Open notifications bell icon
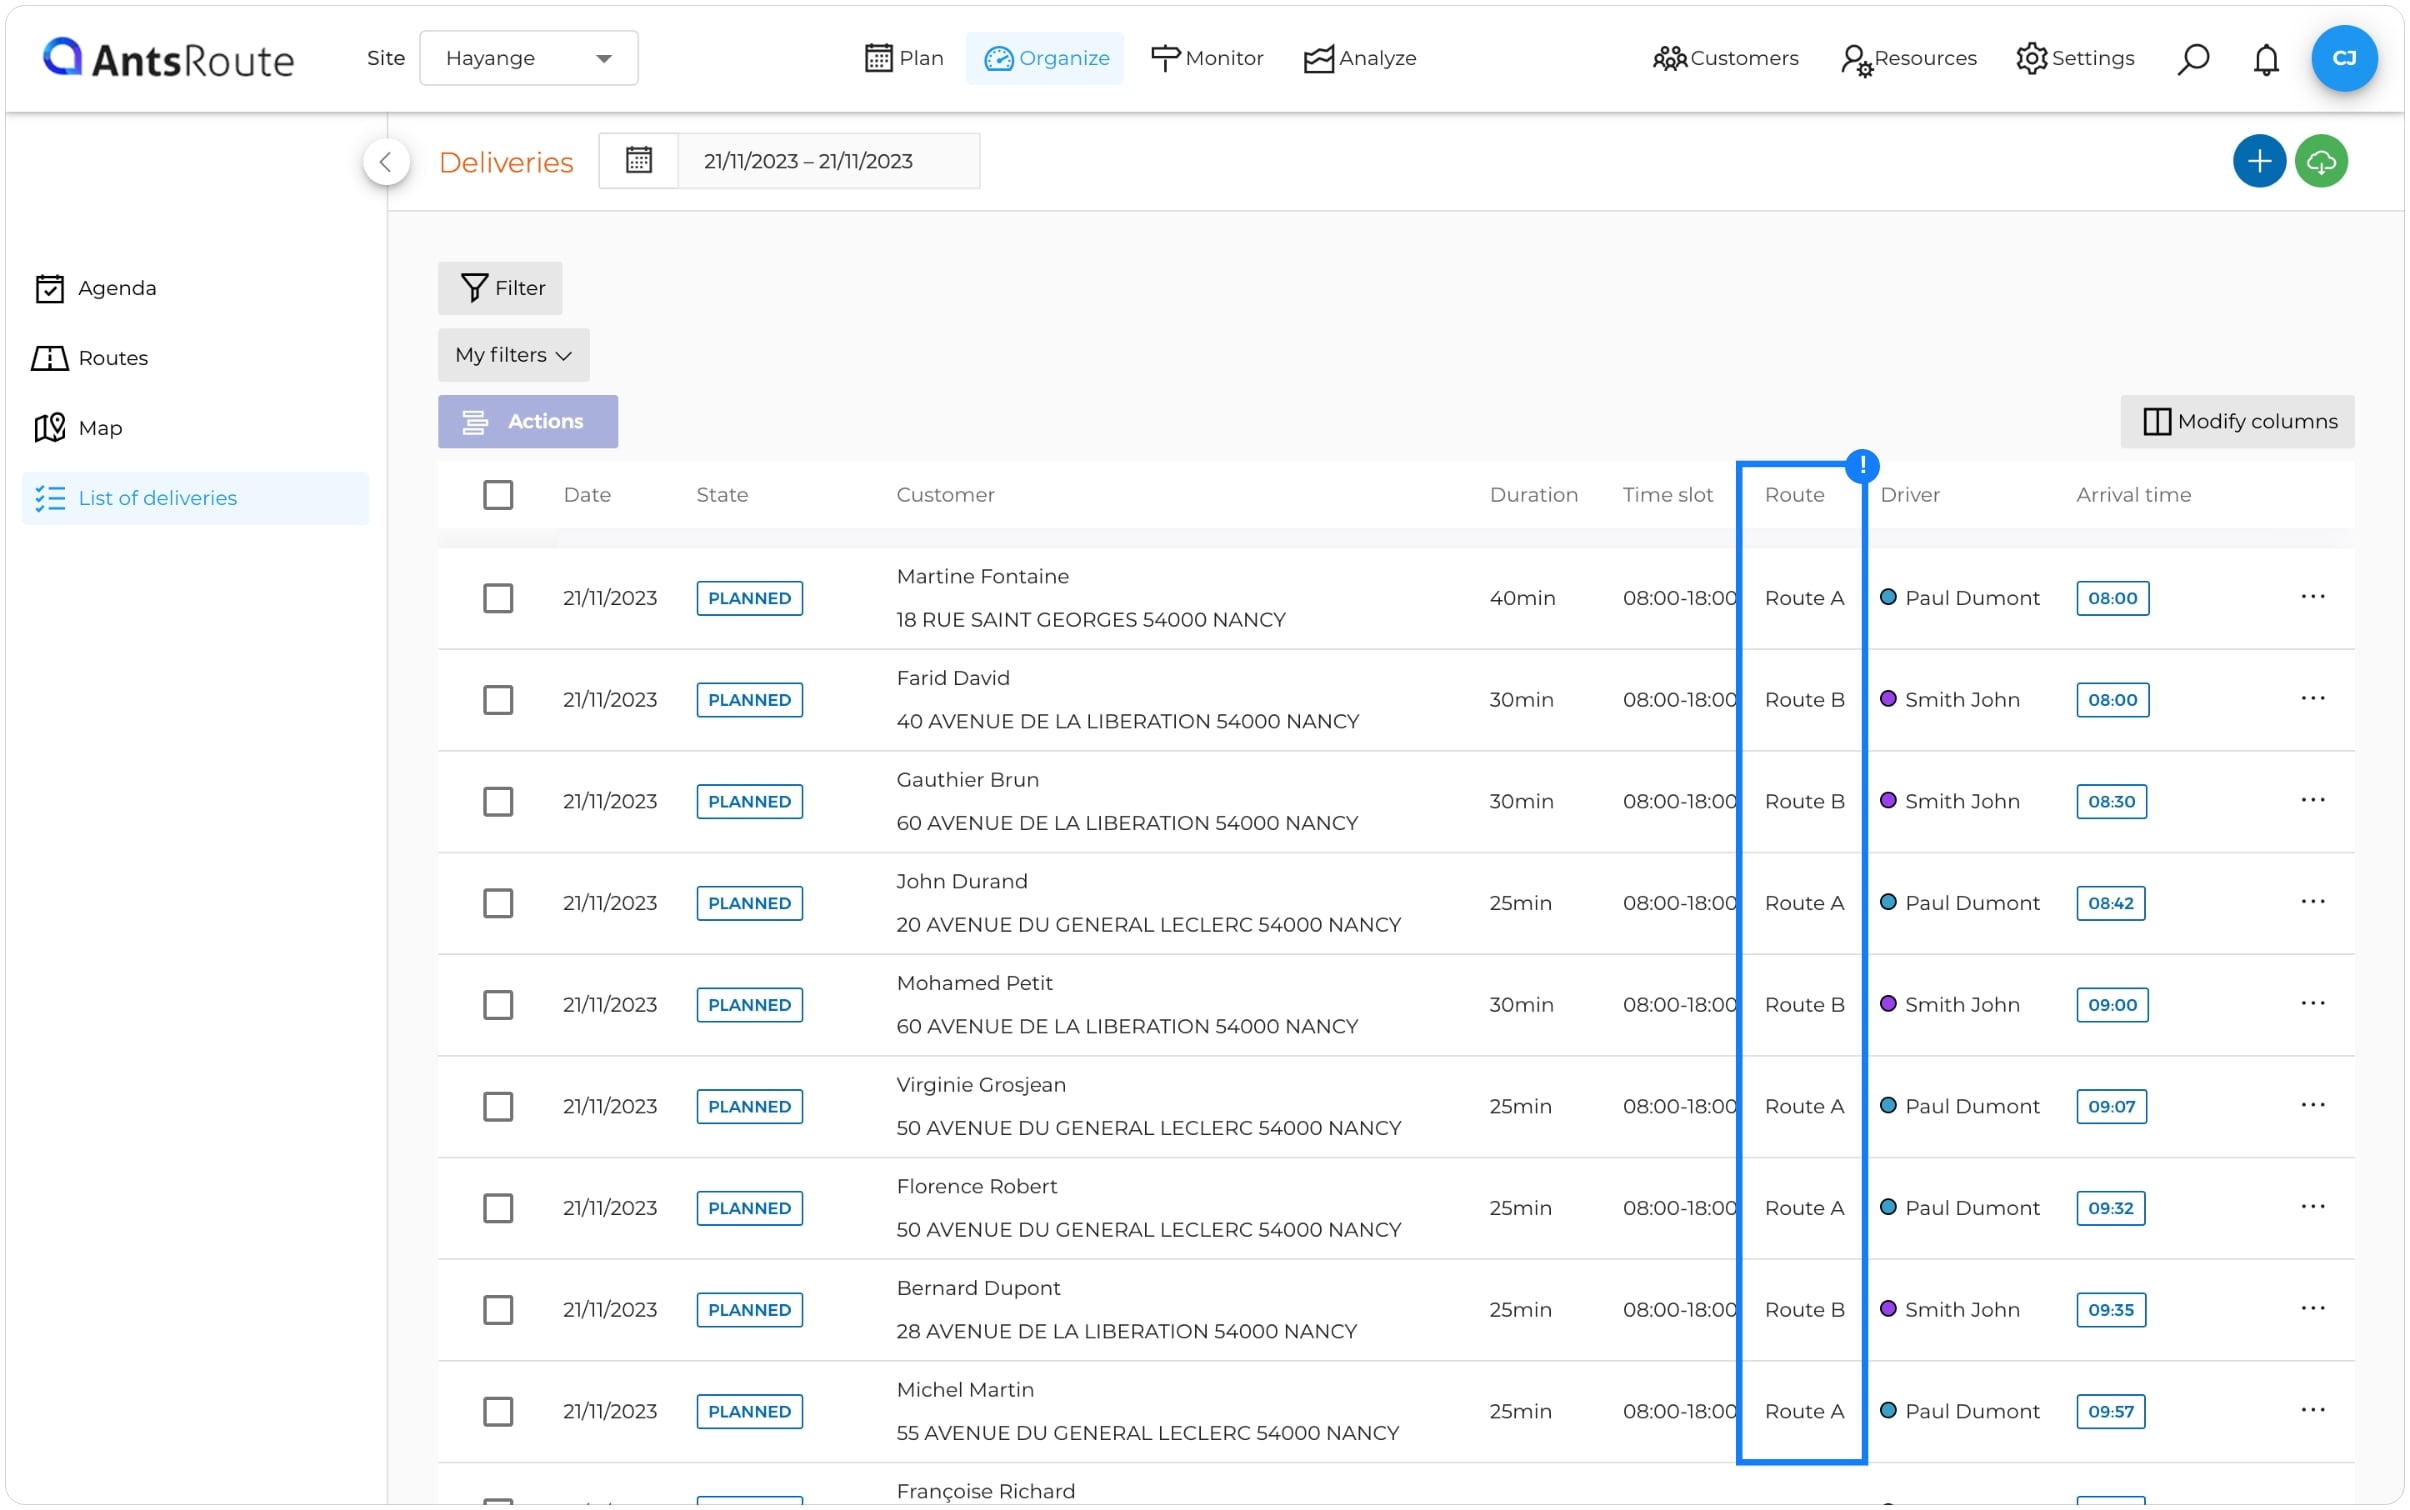The width and height of the screenshot is (2410, 1510). pyautogui.click(x=2265, y=59)
